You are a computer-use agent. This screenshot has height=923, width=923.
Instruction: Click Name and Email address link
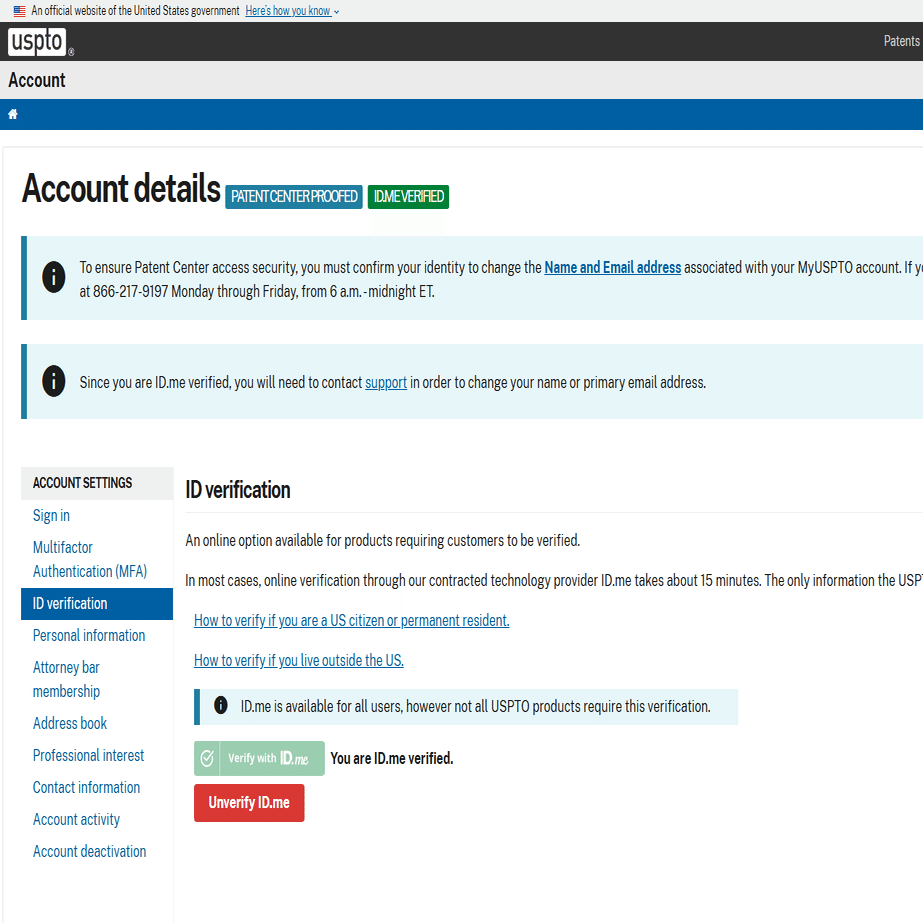click(x=613, y=267)
